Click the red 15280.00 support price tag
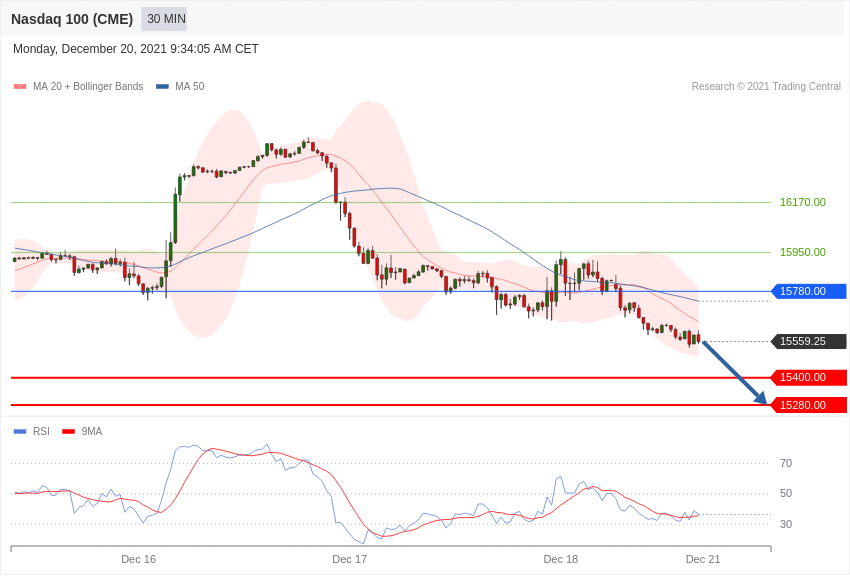The image size is (850, 576). pos(809,405)
